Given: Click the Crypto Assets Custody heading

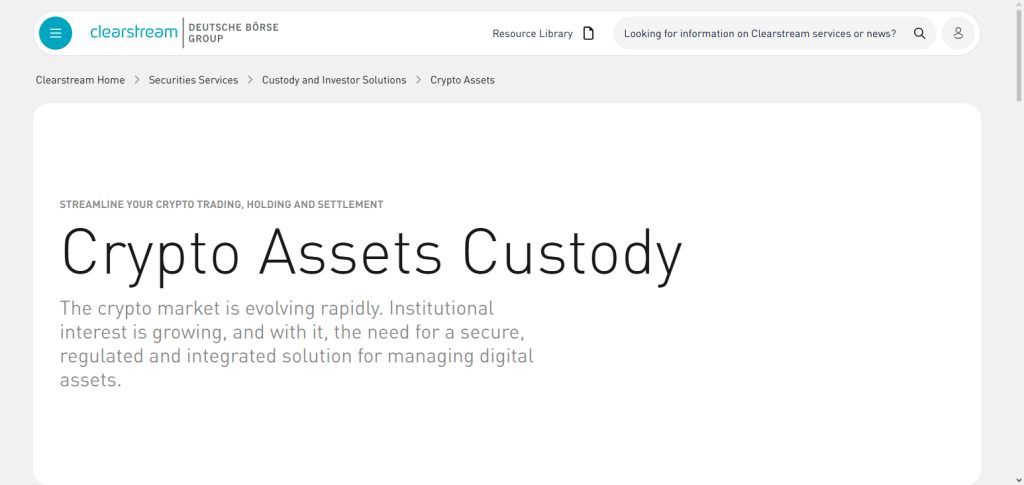Looking at the screenshot, I should [x=372, y=255].
